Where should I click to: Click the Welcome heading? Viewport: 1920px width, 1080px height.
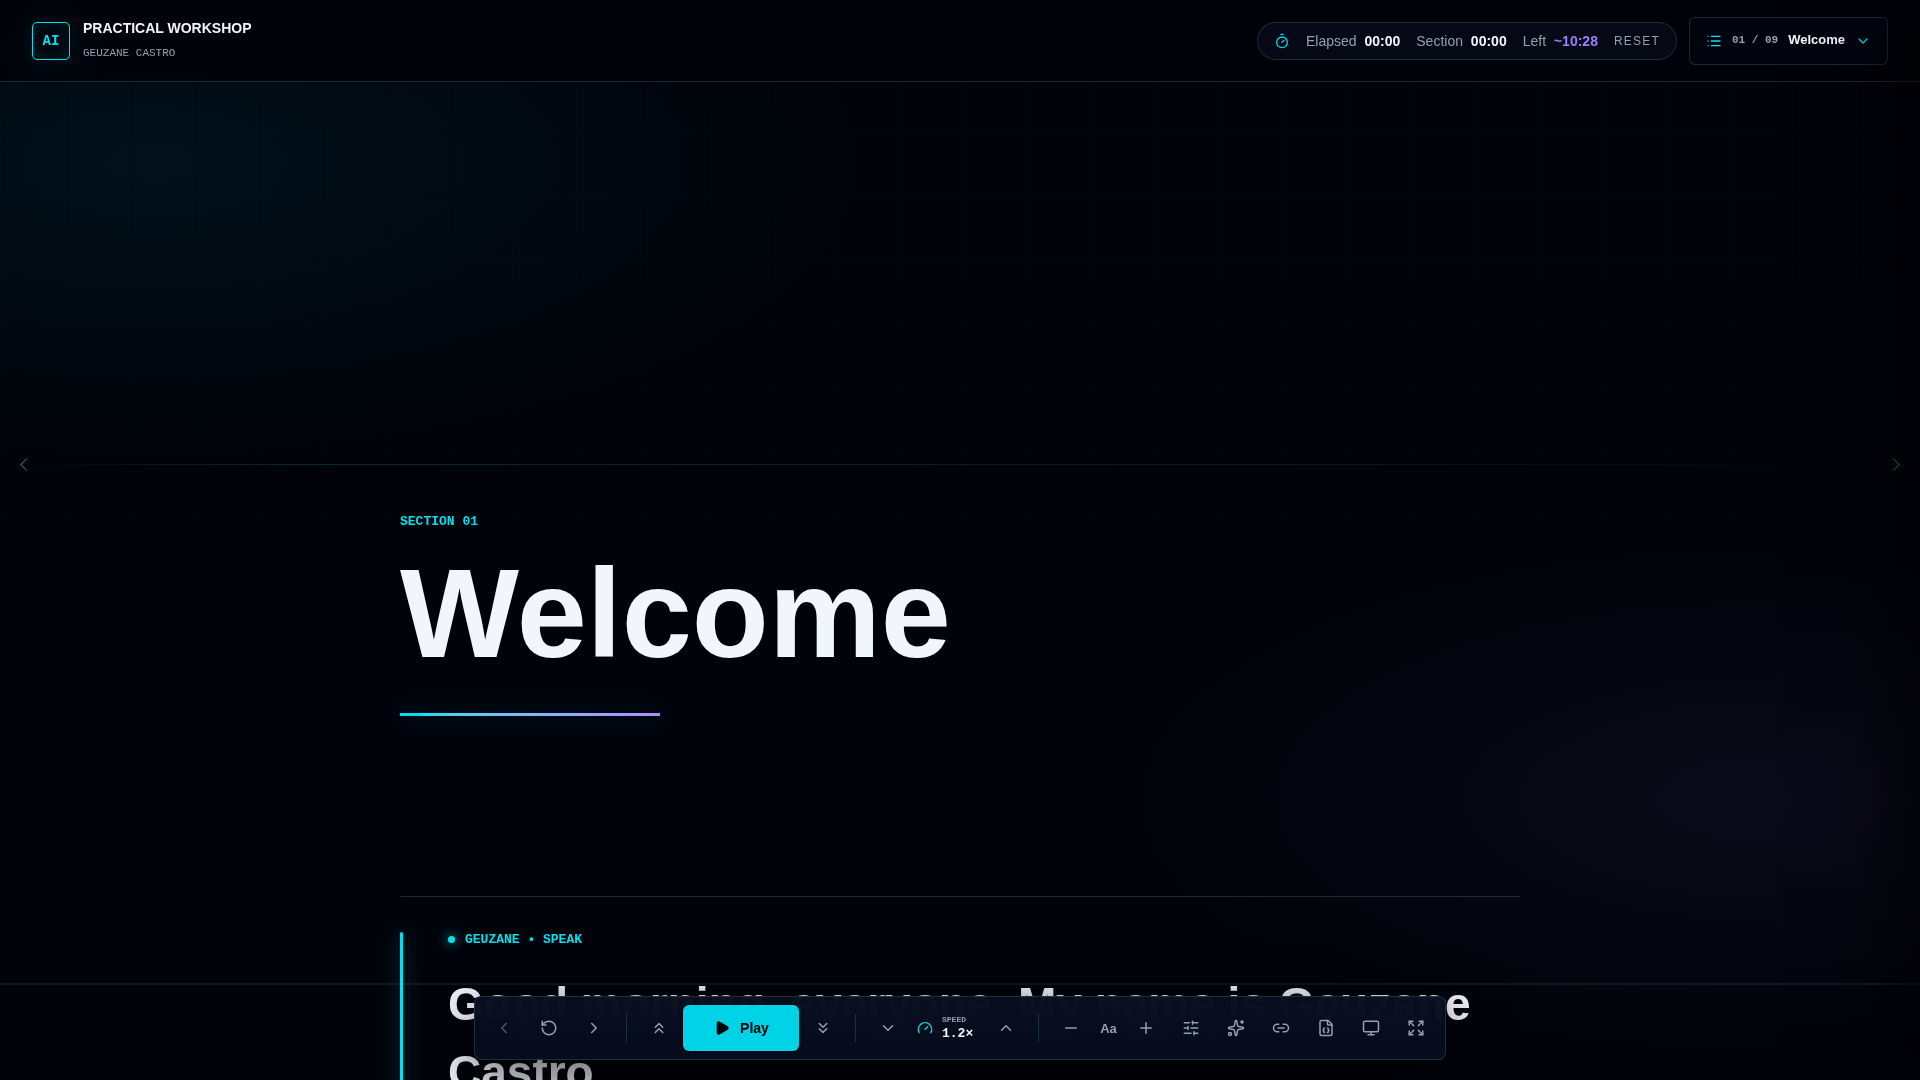(674, 613)
